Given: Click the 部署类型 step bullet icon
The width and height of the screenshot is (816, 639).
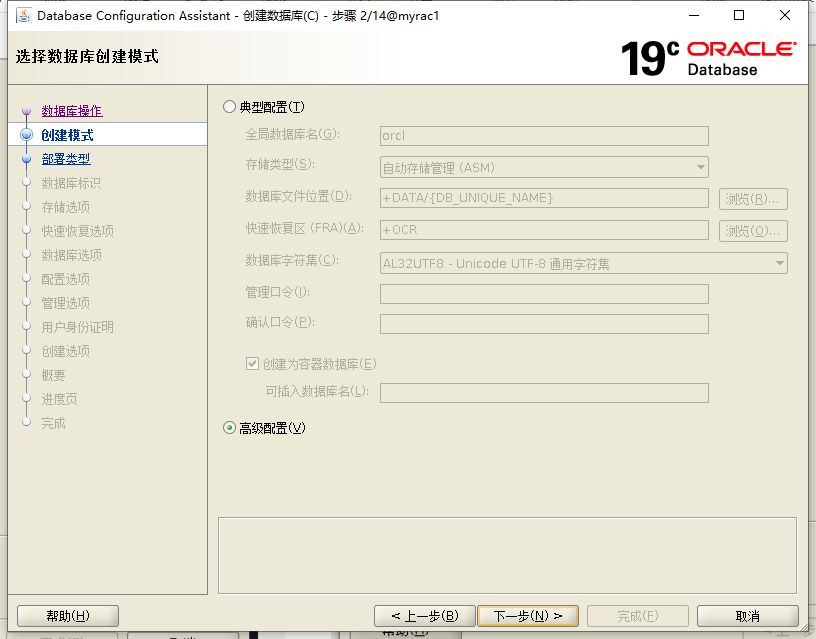Looking at the screenshot, I should pyautogui.click(x=27, y=159).
